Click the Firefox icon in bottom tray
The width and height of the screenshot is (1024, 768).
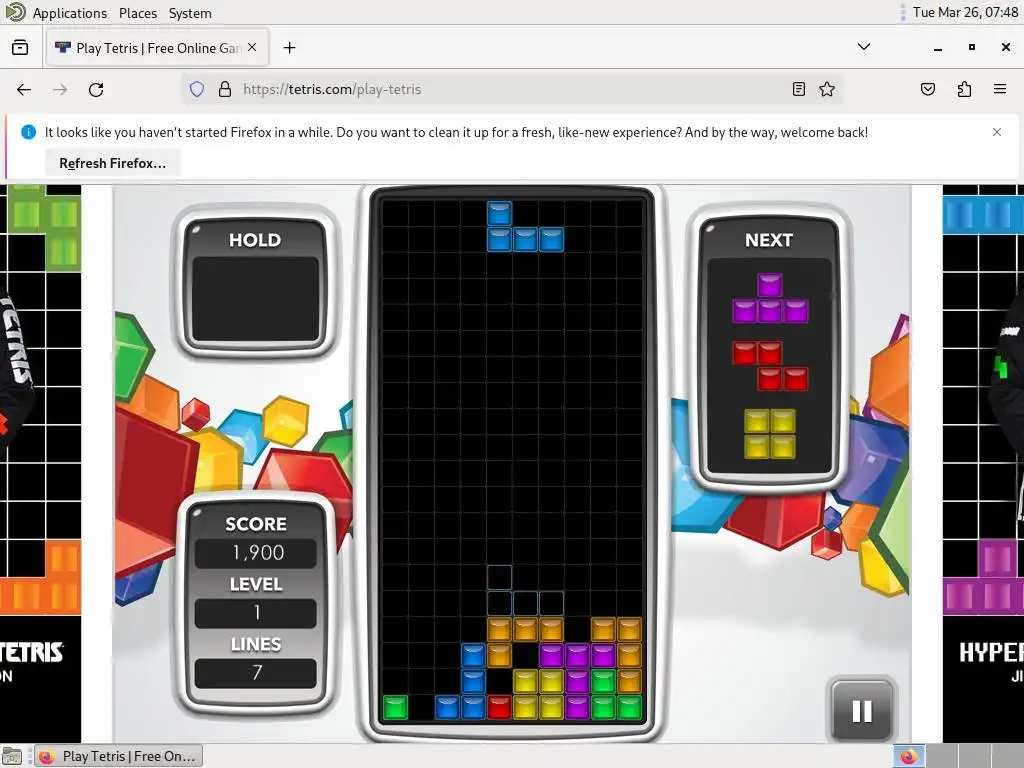(908, 756)
